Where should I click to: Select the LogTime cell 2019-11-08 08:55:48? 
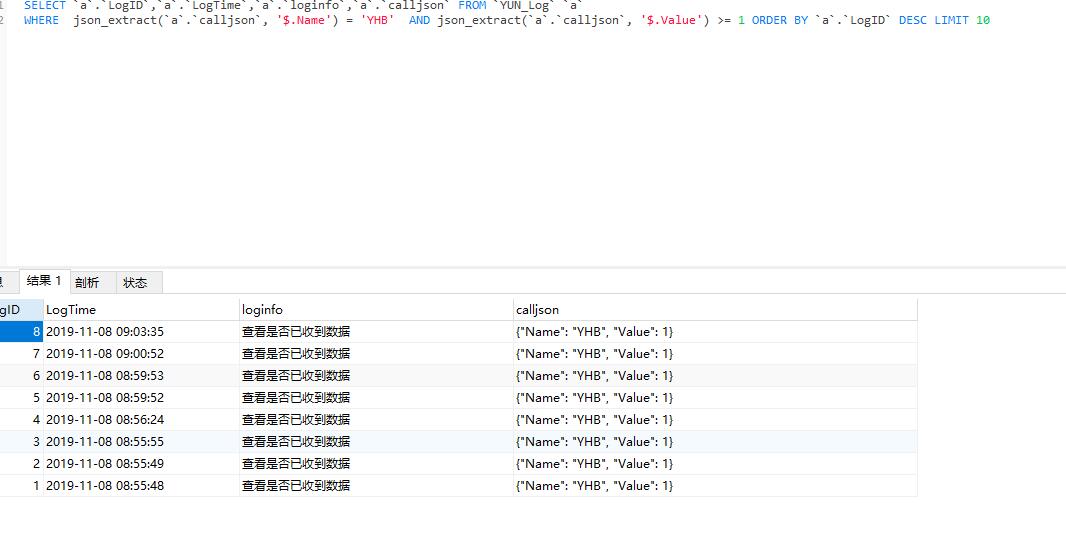click(104, 486)
